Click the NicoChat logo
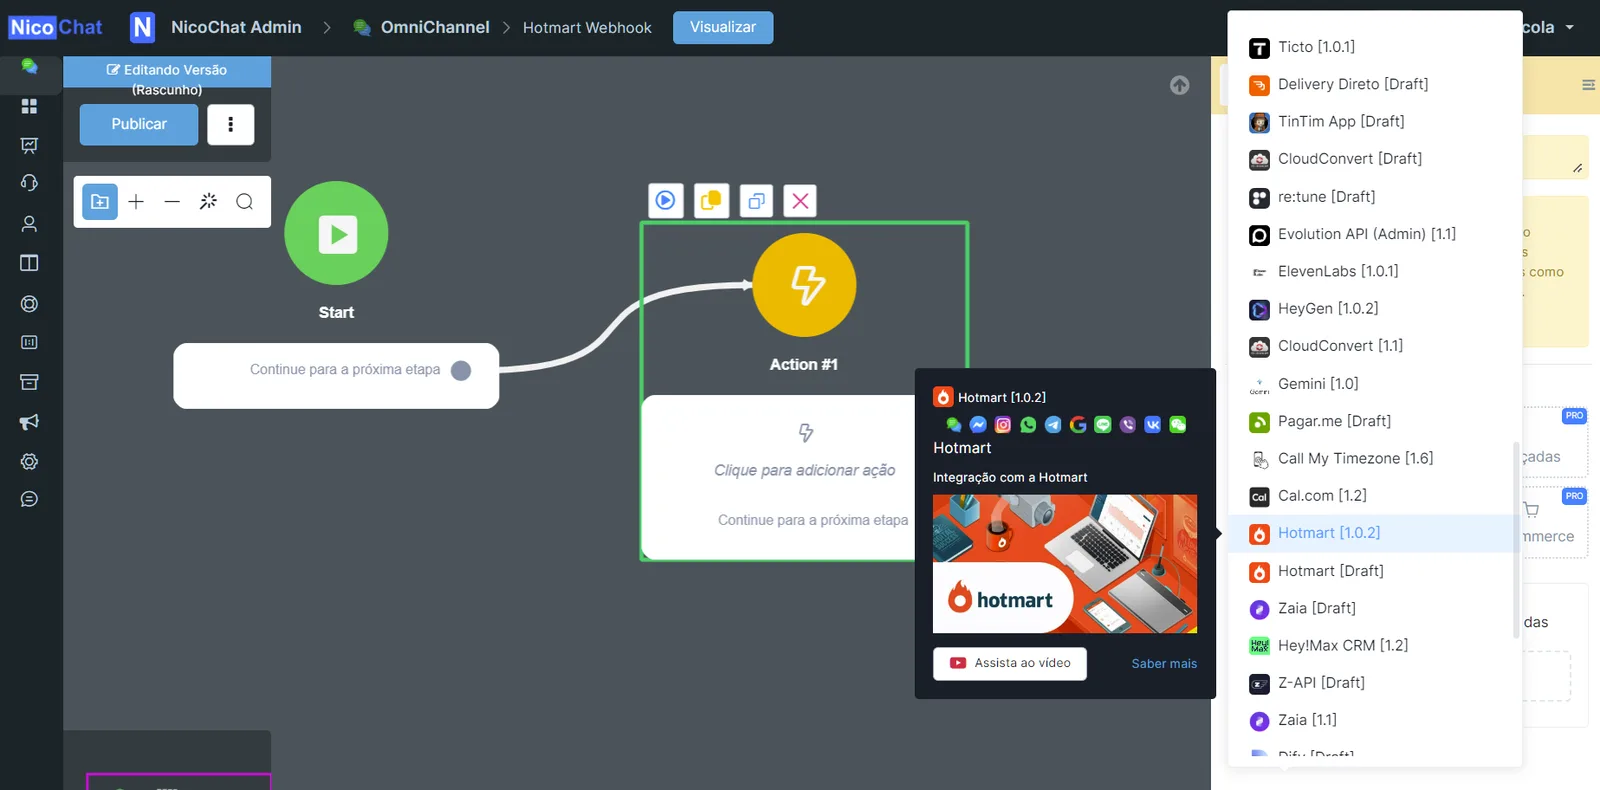 (x=56, y=27)
